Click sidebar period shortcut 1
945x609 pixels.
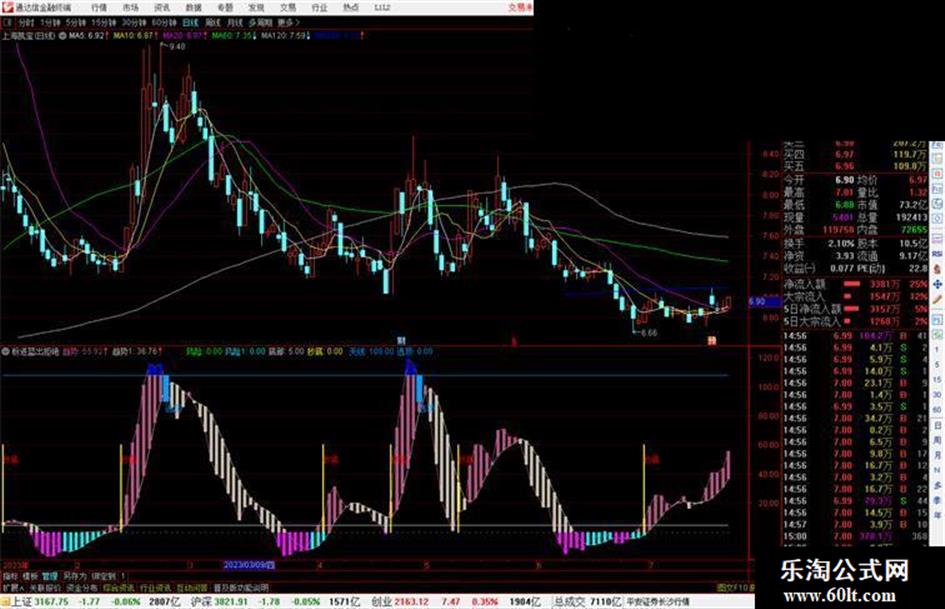(x=938, y=351)
